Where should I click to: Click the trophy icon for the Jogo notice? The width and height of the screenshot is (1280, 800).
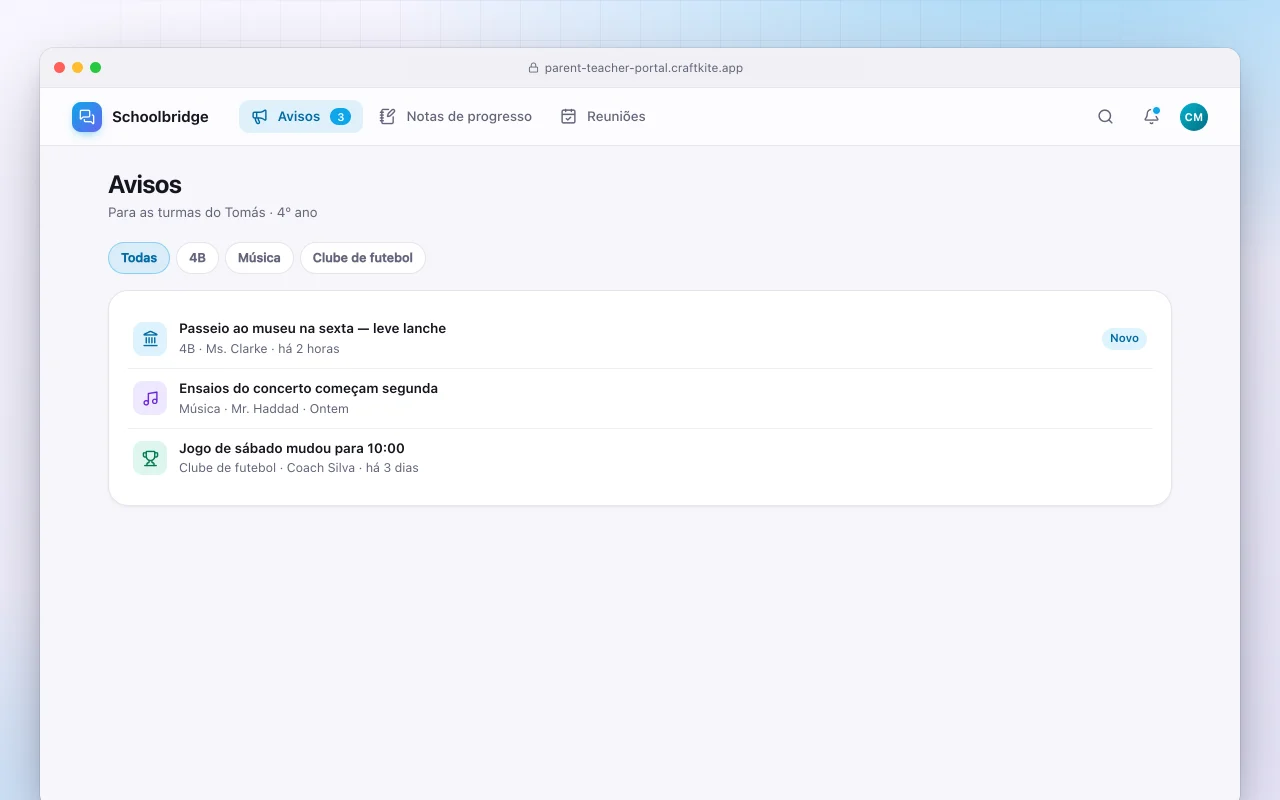(x=150, y=459)
